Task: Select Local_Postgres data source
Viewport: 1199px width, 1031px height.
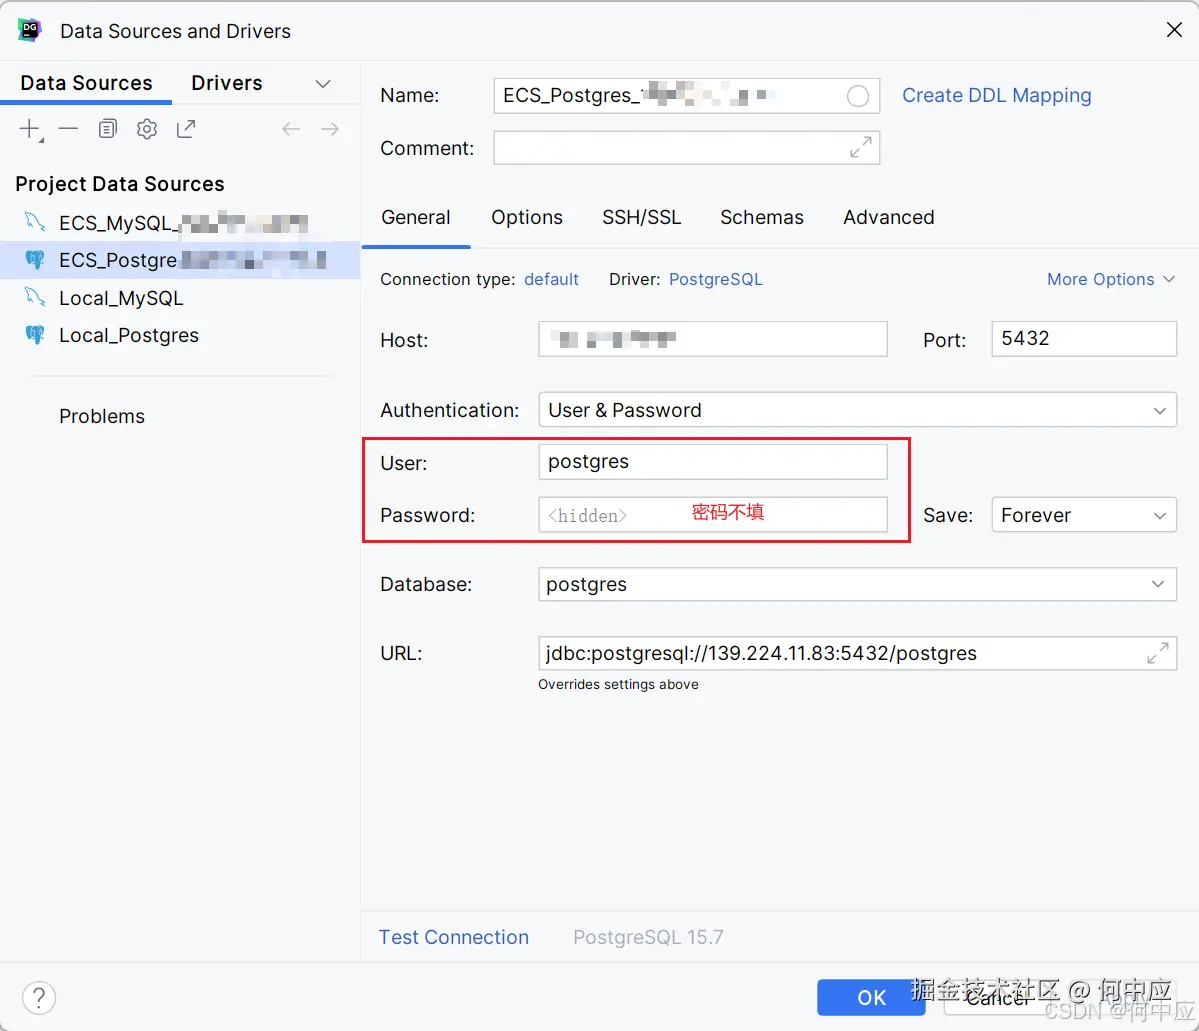Action: (180, 335)
